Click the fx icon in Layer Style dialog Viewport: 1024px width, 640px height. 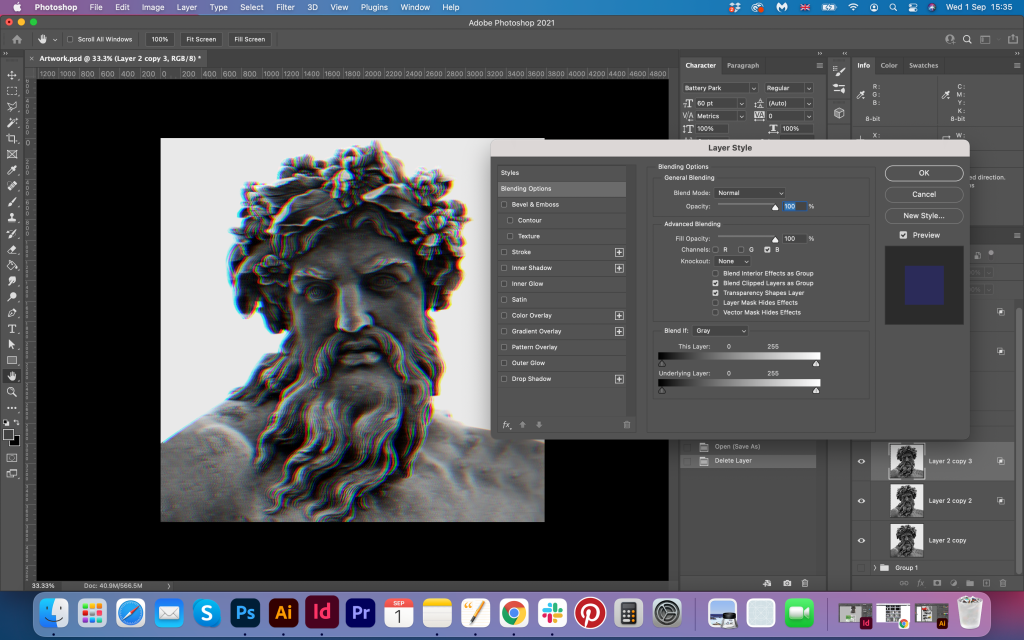507,425
